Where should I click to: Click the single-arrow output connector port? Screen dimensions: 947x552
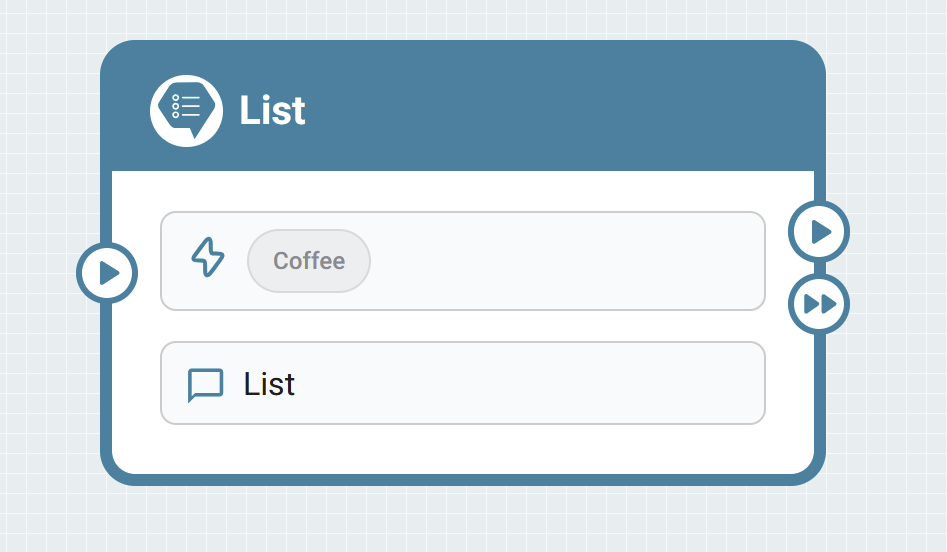coord(819,232)
